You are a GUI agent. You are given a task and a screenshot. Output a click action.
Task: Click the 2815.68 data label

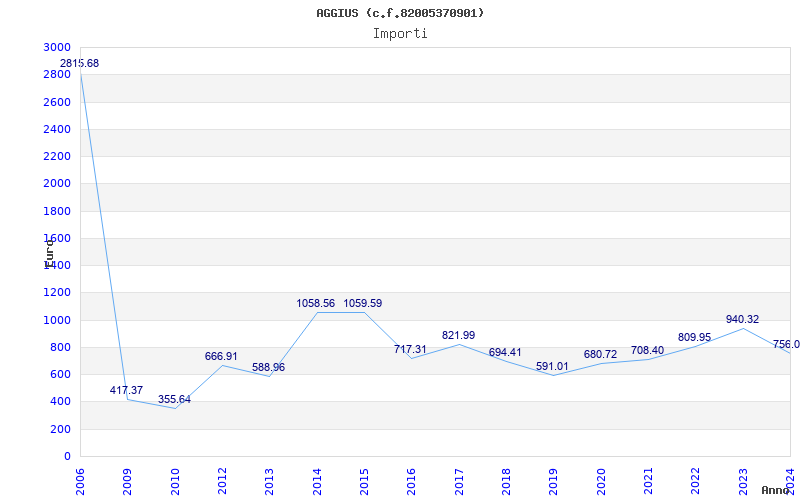pyautogui.click(x=80, y=64)
